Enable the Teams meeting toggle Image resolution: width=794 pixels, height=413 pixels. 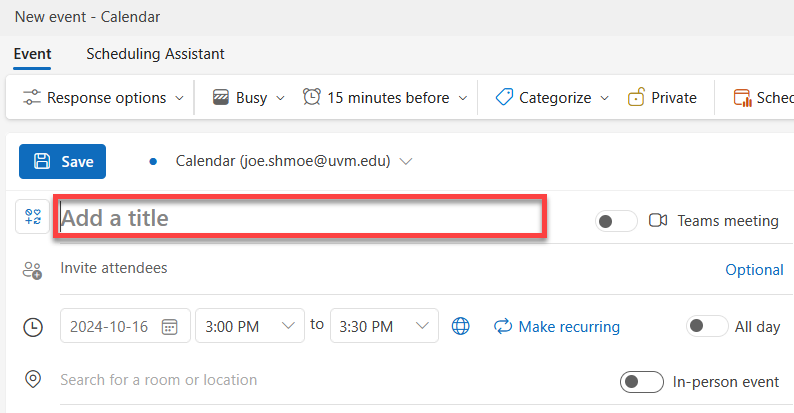[x=616, y=221]
